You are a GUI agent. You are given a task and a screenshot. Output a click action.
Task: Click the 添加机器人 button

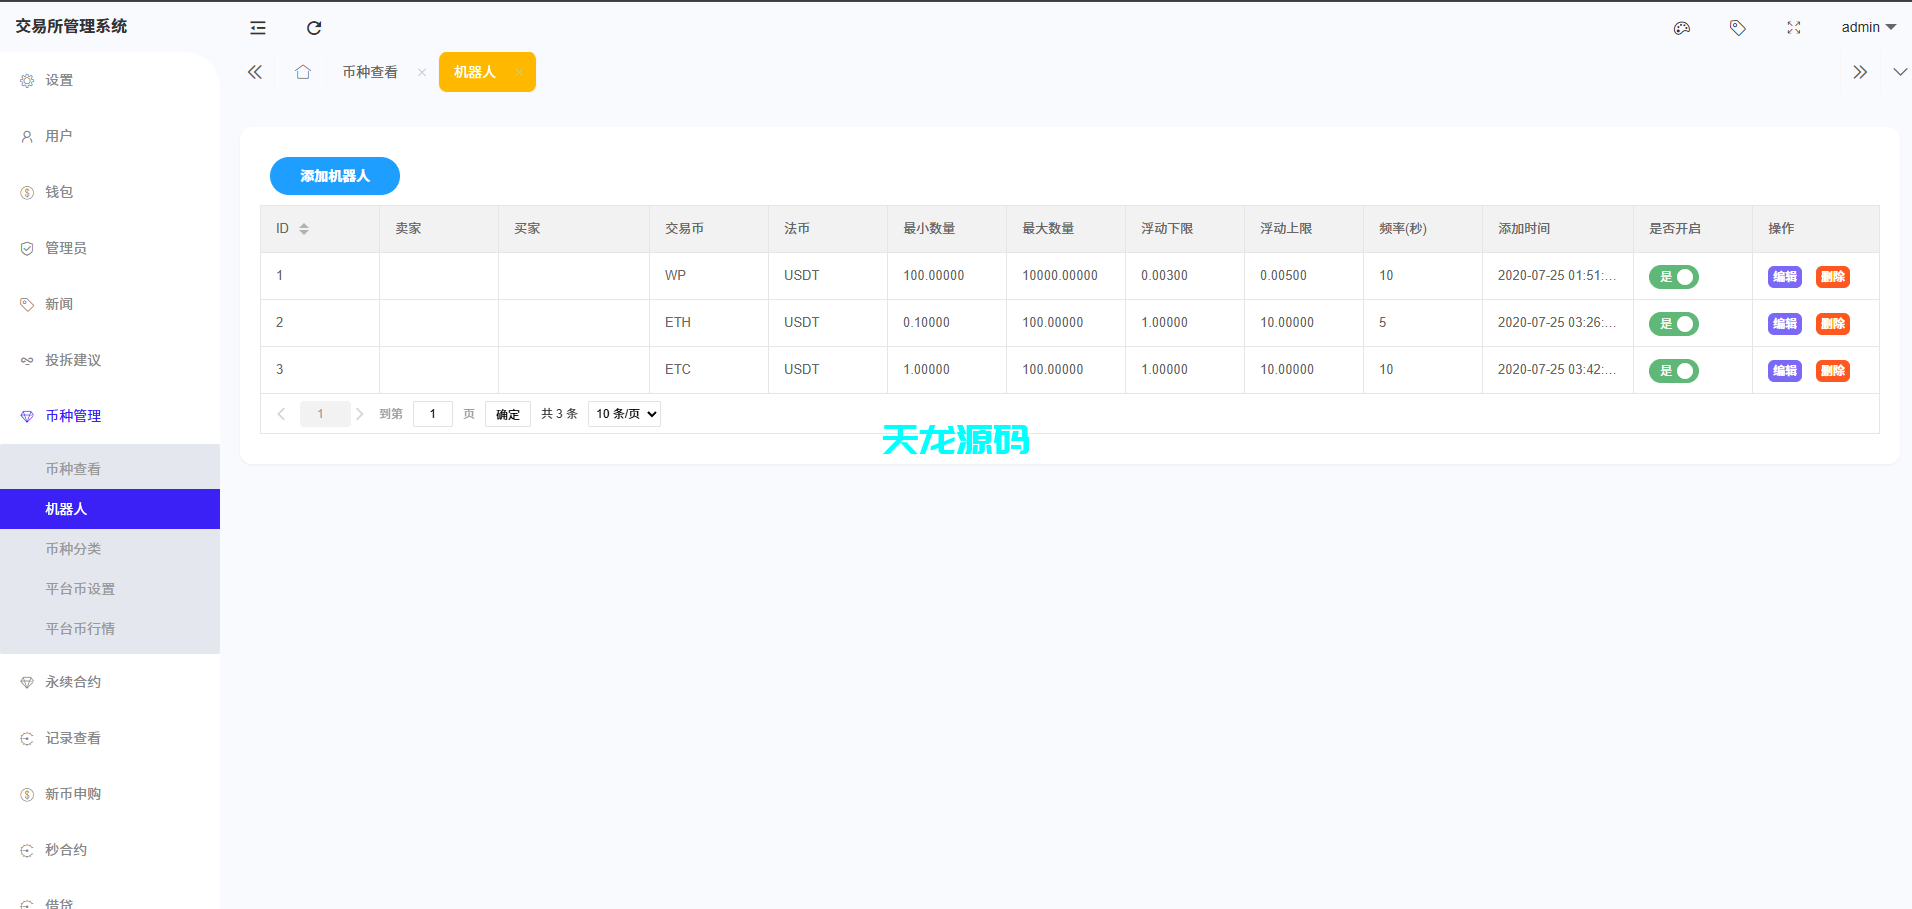coord(334,176)
